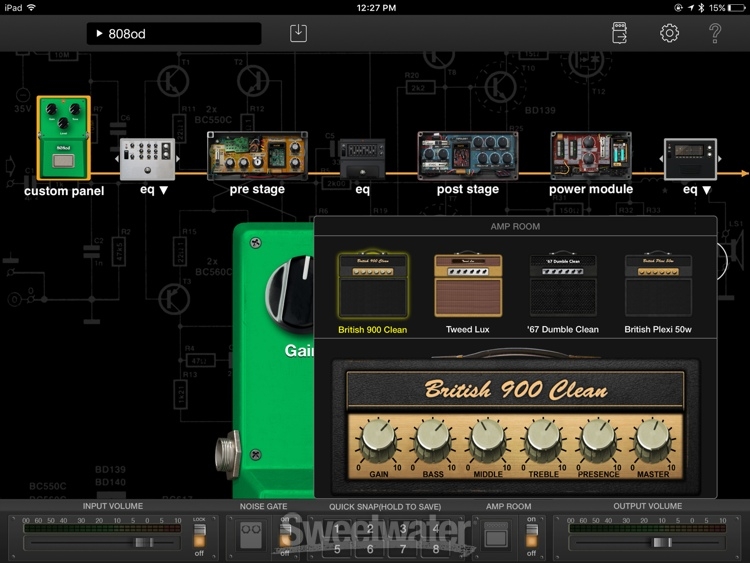Tap Quick Snap slot 6

click(370, 549)
